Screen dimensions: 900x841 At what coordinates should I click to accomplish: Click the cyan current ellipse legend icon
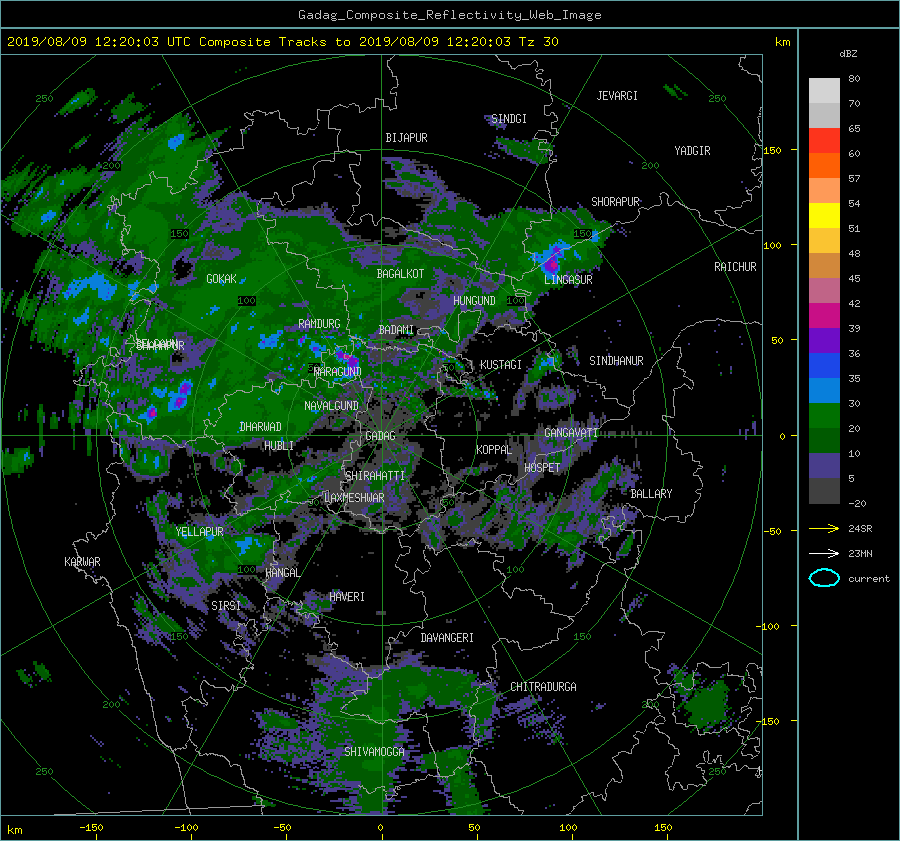pyautogui.click(x=824, y=578)
